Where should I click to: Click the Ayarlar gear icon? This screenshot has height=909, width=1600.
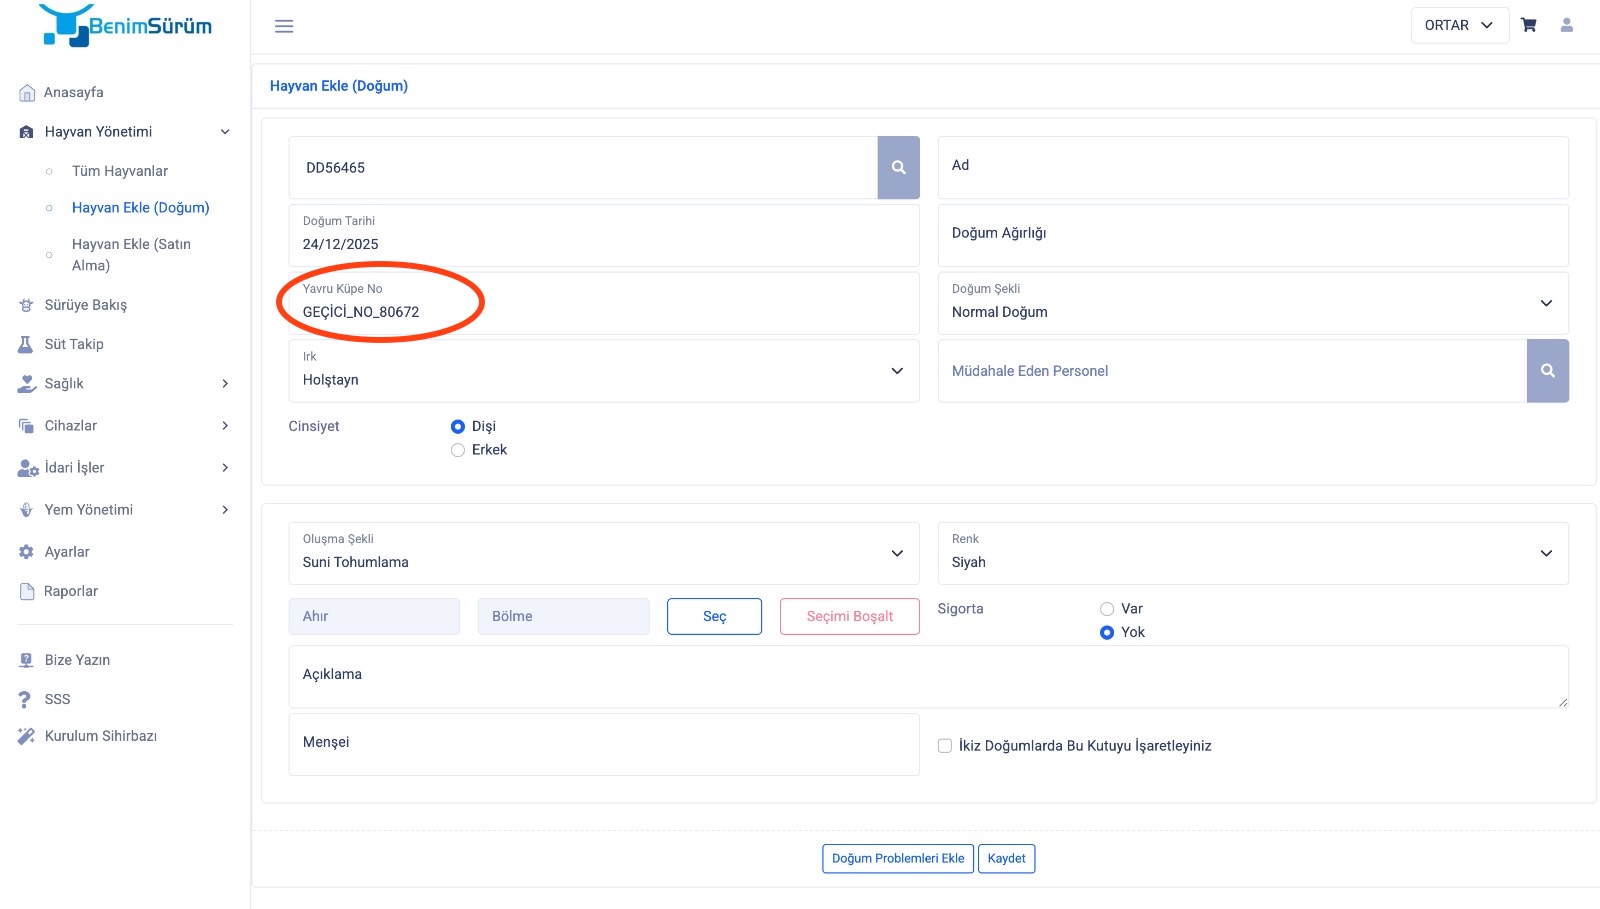[x=26, y=552]
